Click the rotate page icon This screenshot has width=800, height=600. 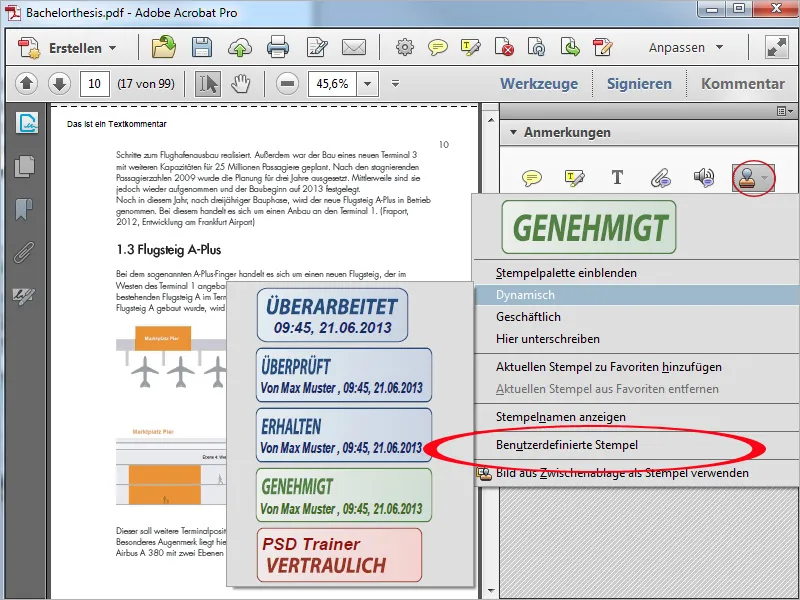point(537,47)
